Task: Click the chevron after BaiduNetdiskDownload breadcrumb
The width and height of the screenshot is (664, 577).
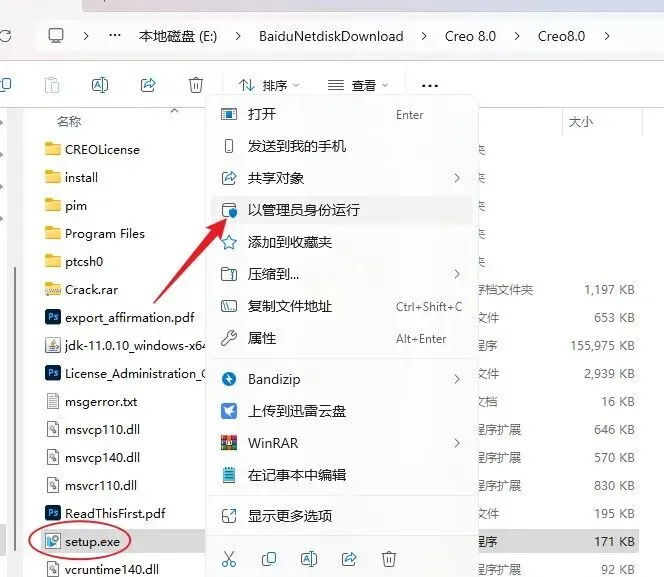Action: (424, 36)
